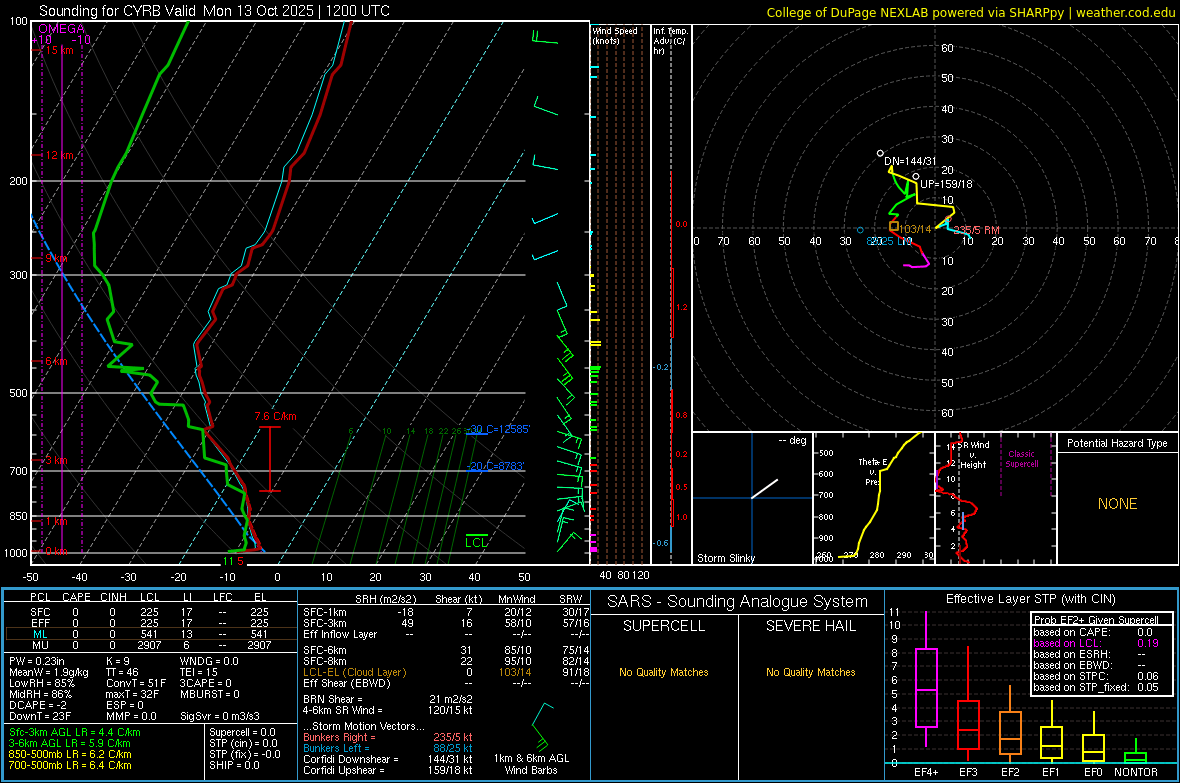Click the orange mean wind square on hodograph

(x=894, y=226)
